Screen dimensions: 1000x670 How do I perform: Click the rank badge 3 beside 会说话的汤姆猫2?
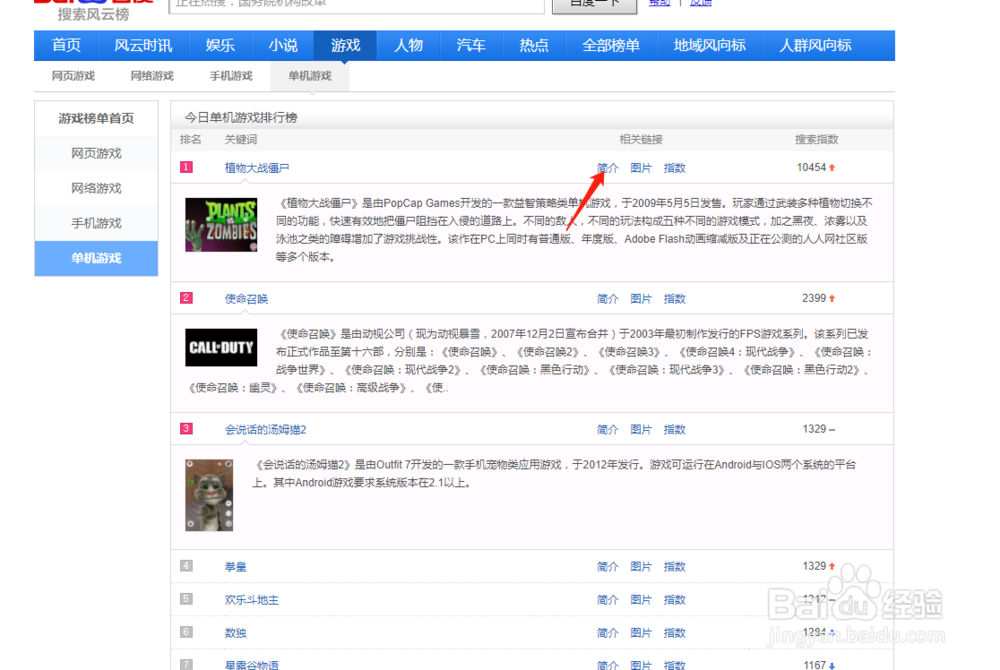(185, 429)
